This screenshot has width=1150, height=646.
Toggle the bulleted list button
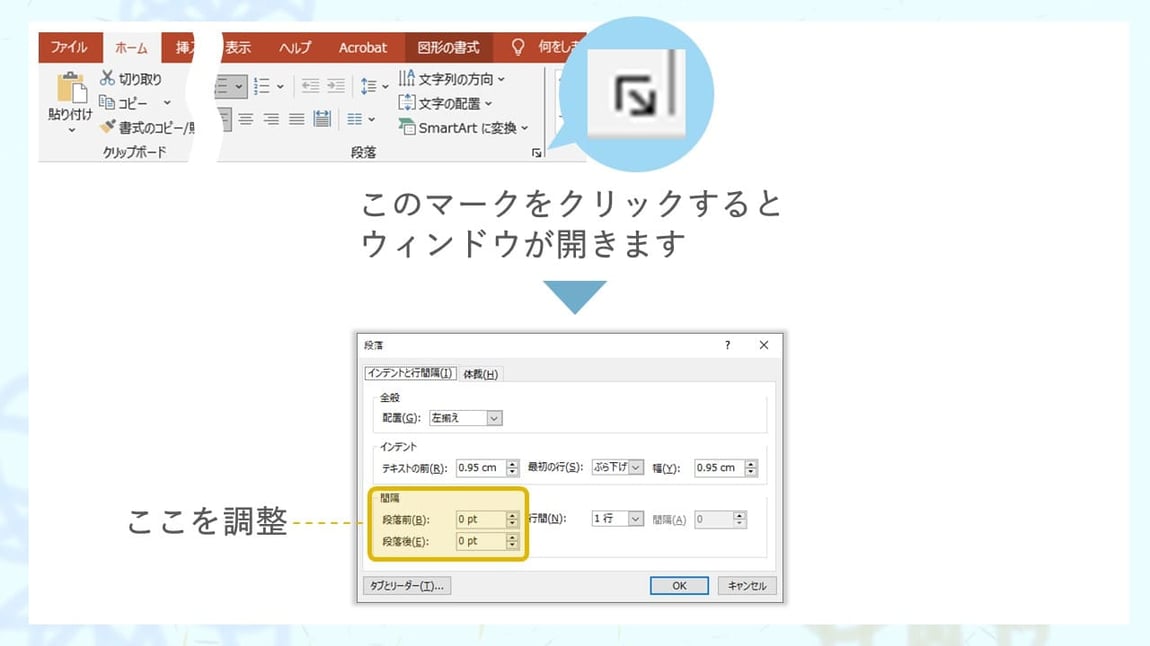[224, 84]
